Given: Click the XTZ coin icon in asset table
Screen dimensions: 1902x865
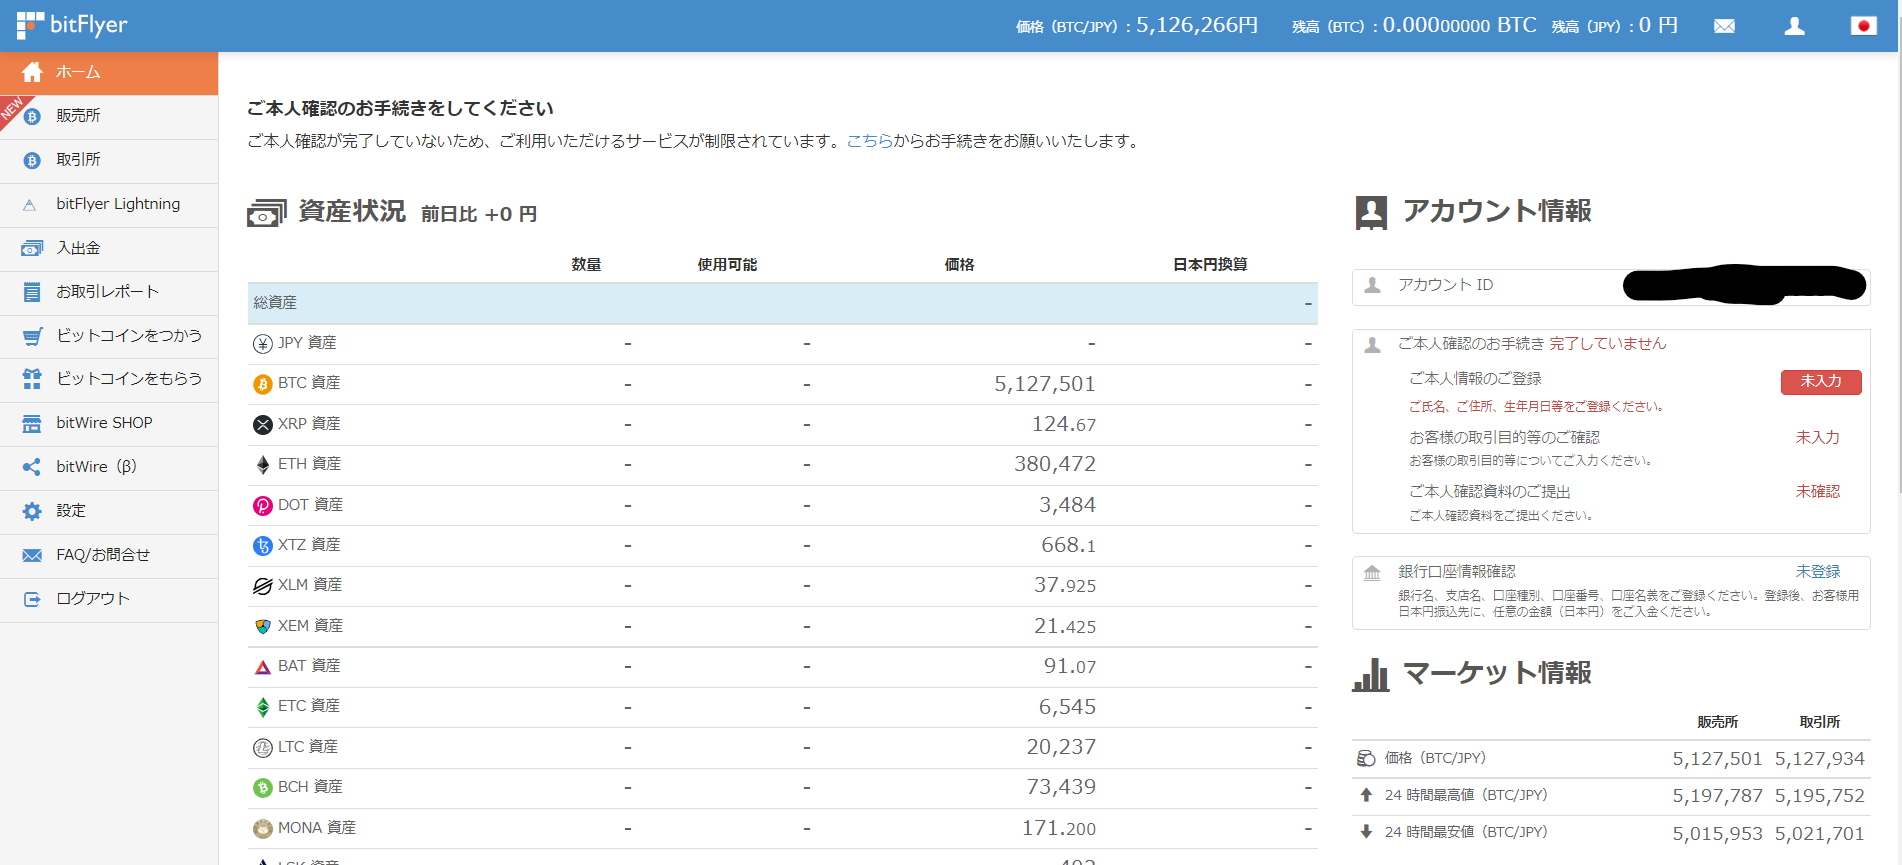Looking at the screenshot, I should 263,546.
